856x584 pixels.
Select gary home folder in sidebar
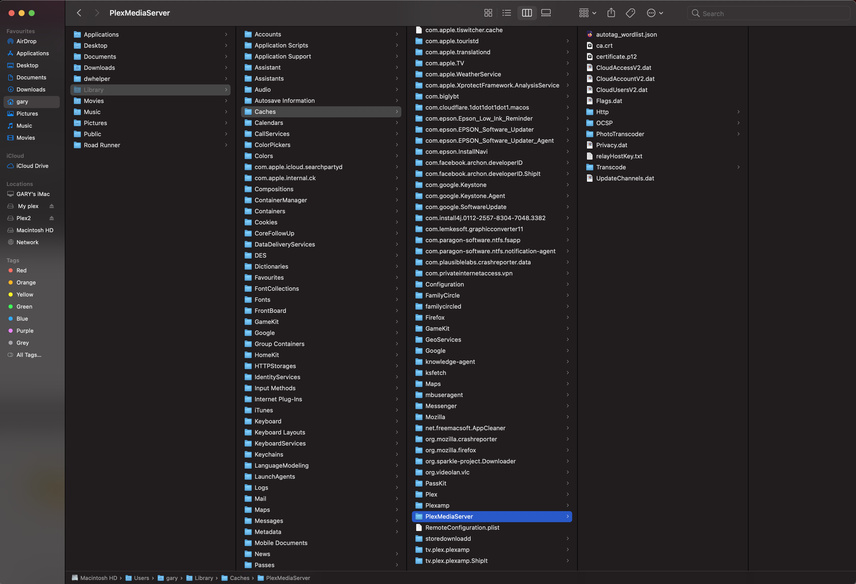tap(31, 102)
